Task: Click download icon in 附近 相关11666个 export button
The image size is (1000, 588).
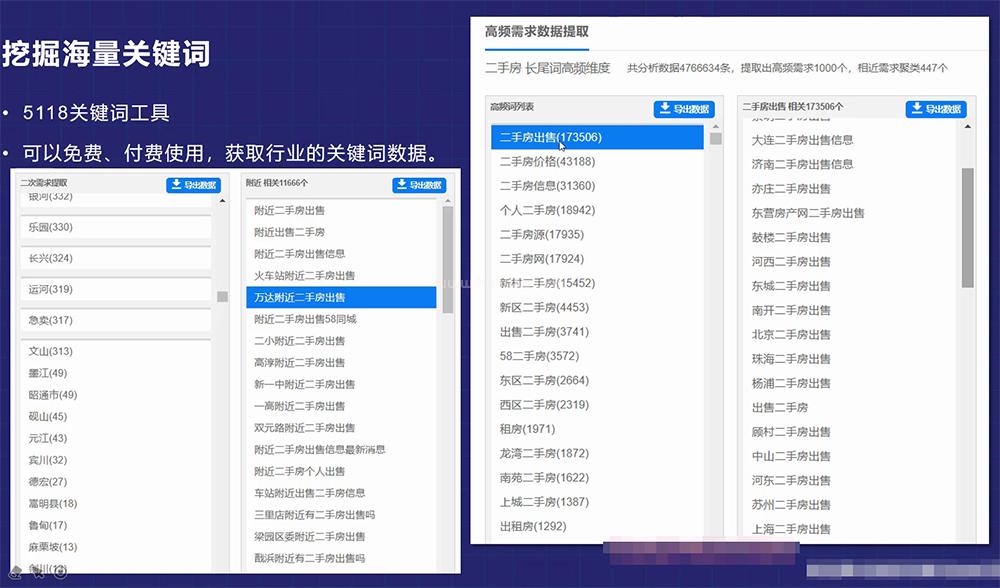Action: pyautogui.click(x=403, y=185)
